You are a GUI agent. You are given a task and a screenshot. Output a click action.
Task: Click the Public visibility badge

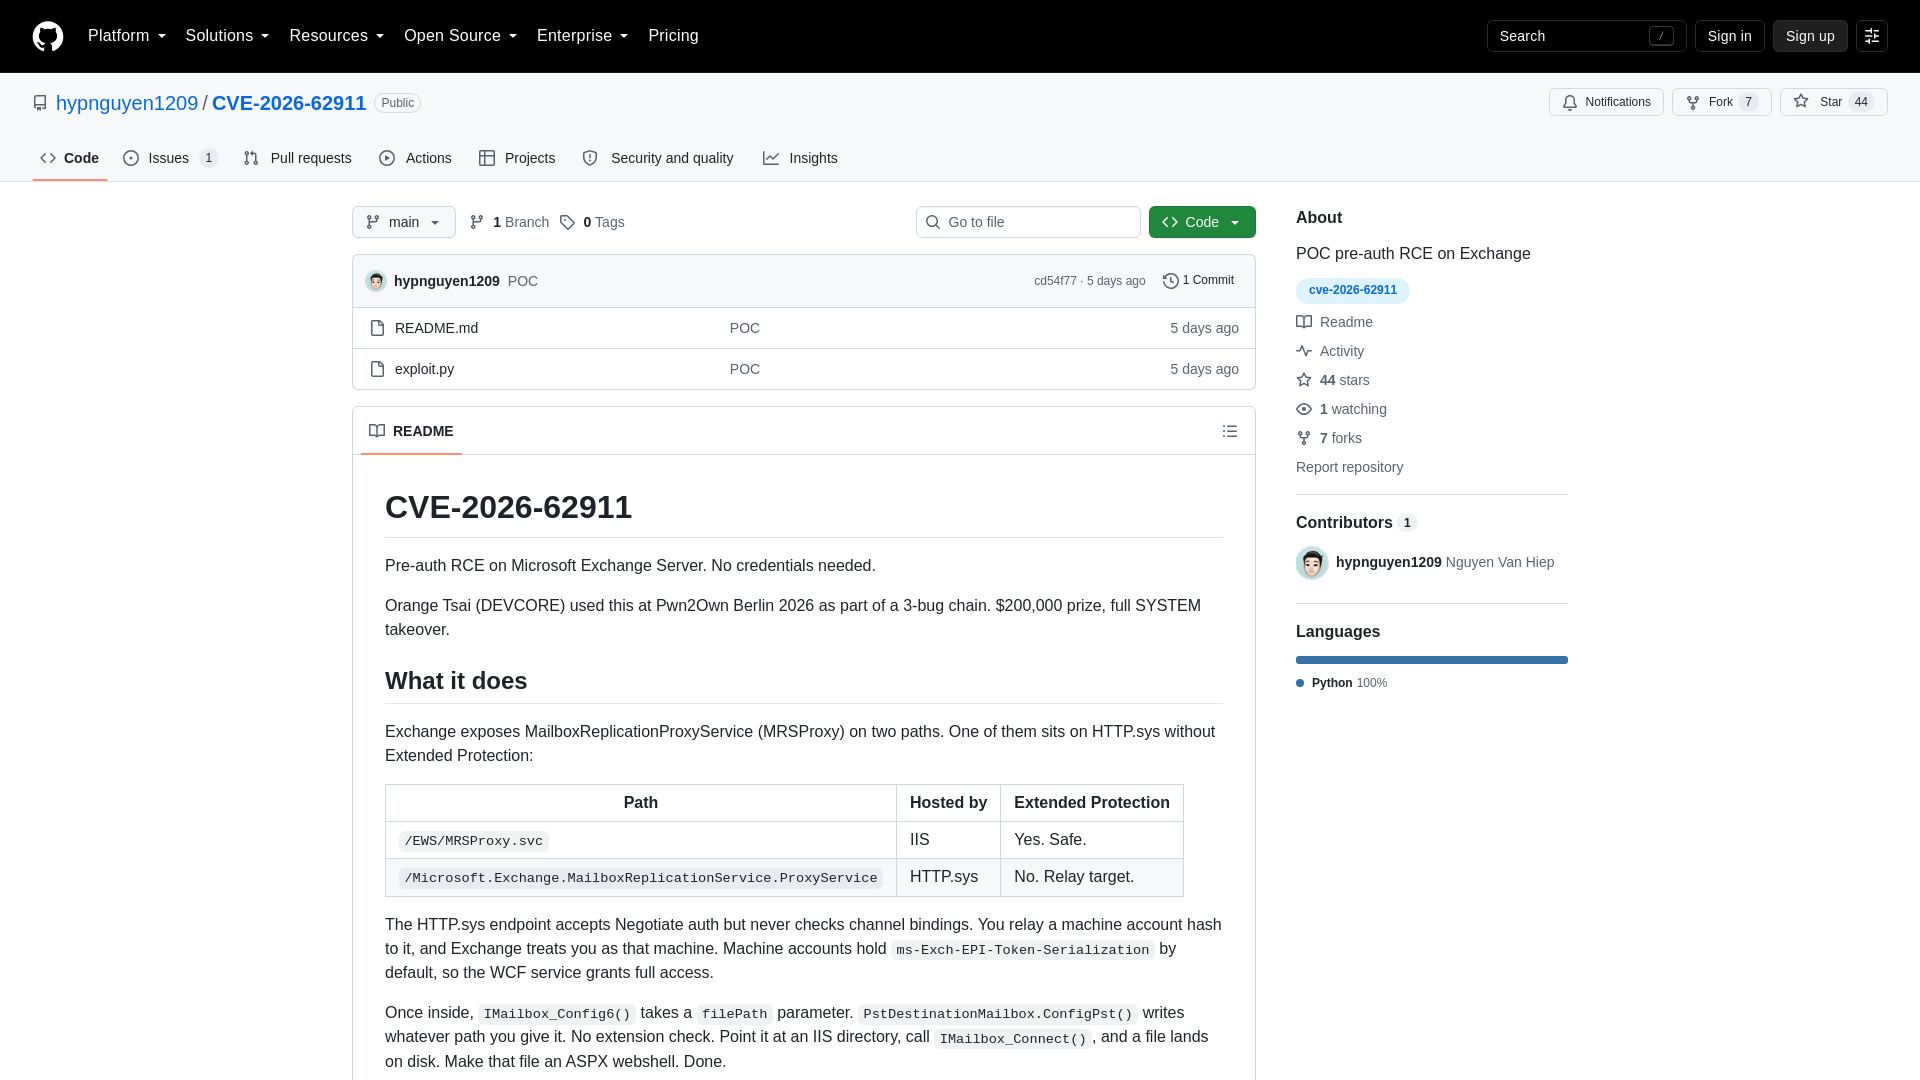click(397, 103)
